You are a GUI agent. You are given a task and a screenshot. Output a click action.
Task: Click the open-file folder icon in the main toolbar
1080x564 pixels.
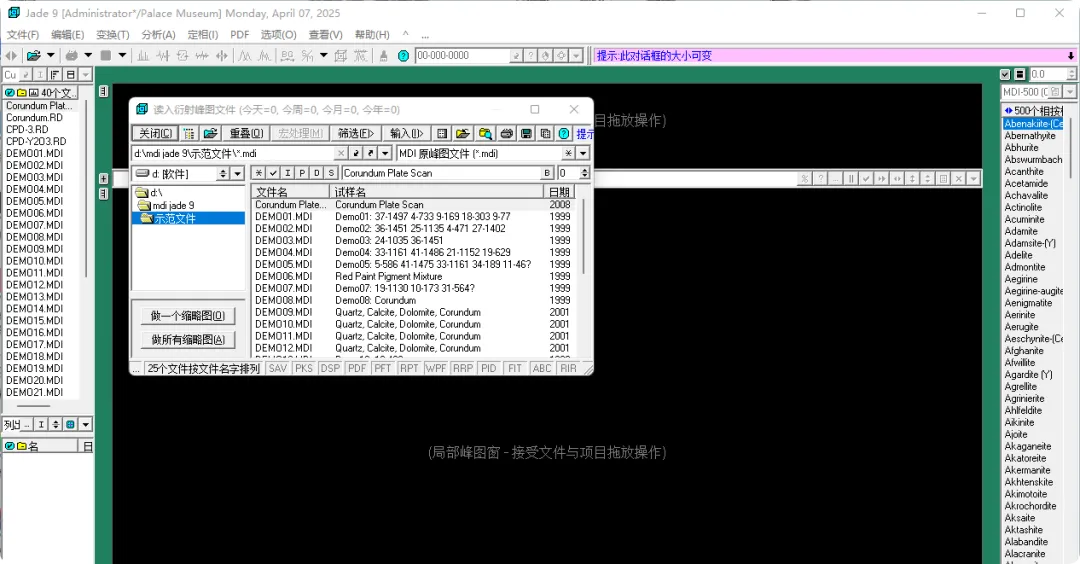point(33,56)
